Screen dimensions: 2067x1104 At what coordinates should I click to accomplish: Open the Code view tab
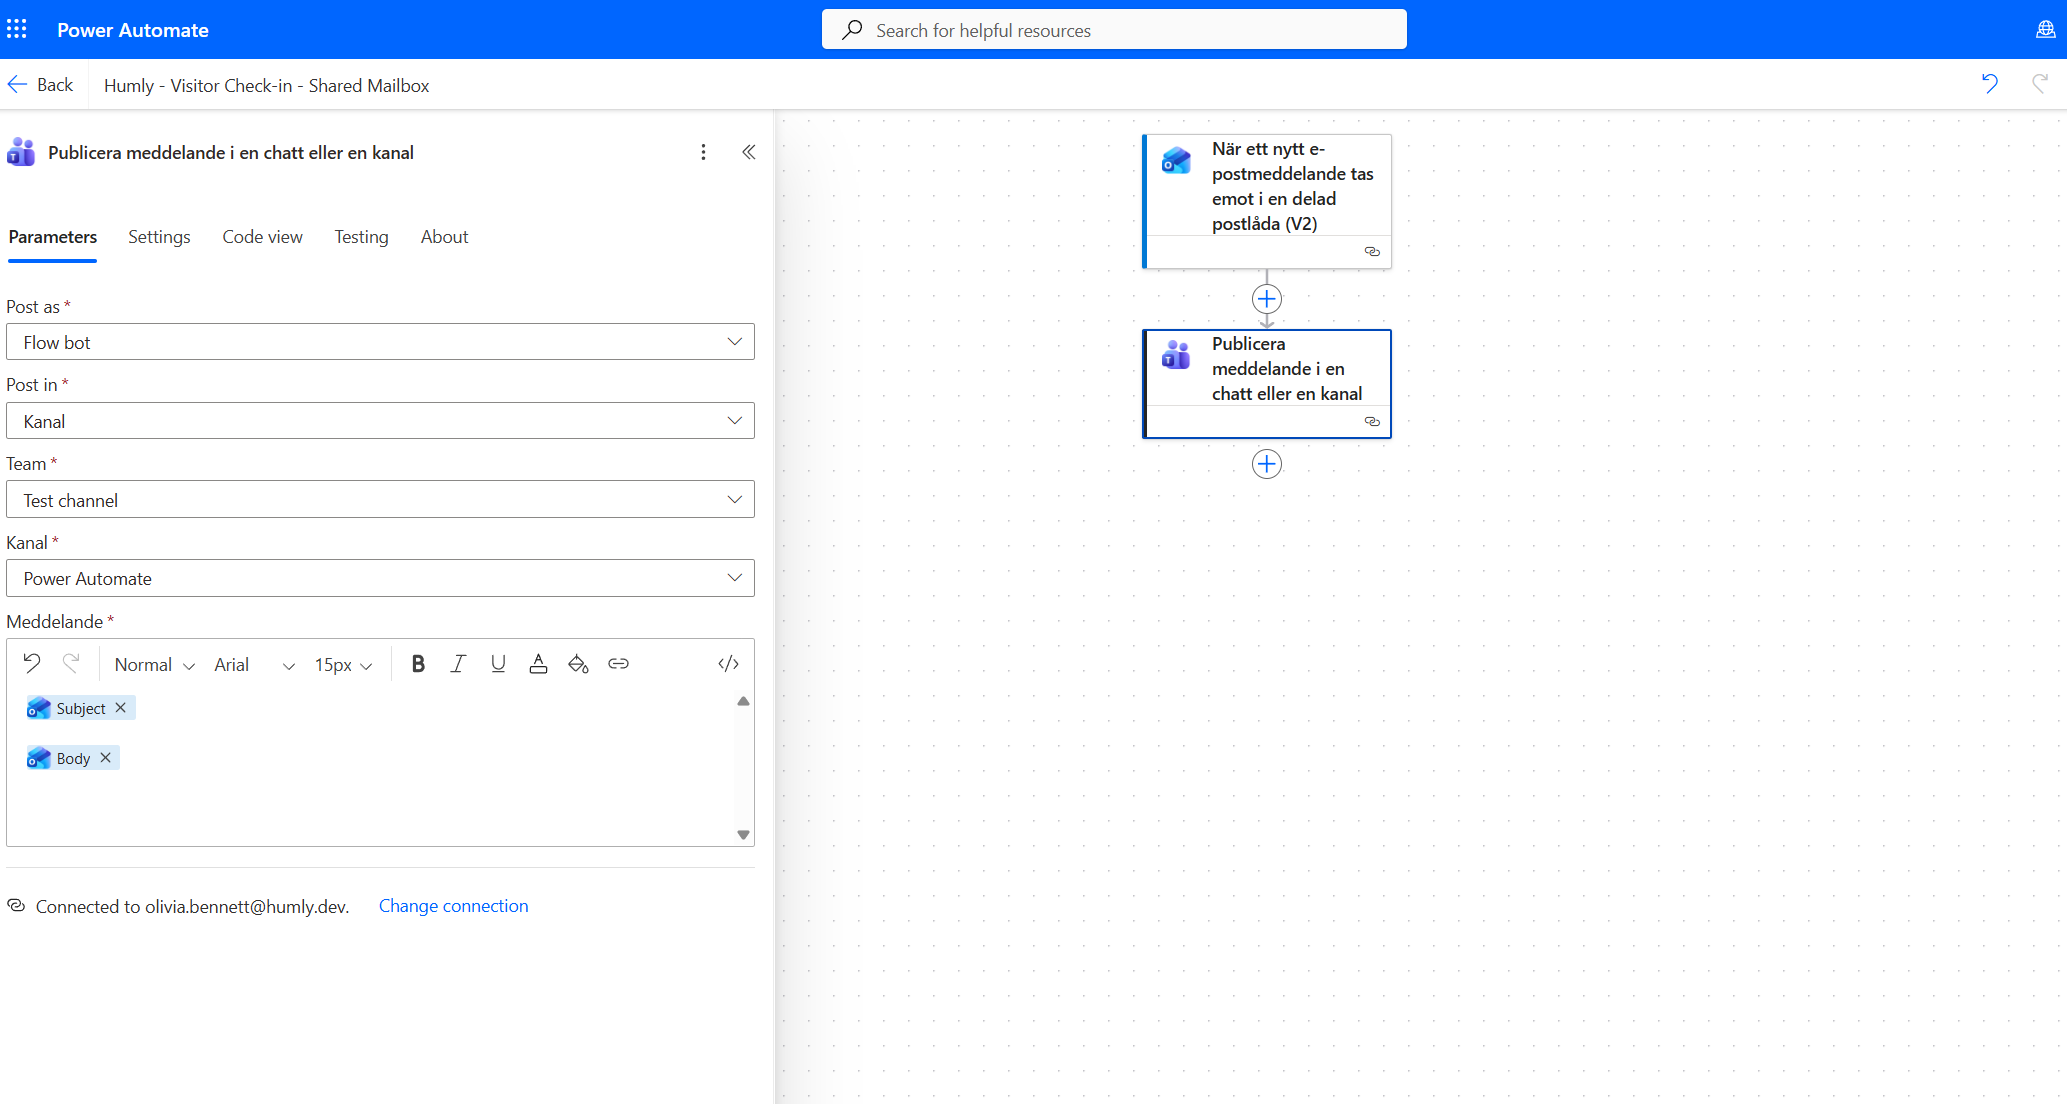click(x=262, y=237)
